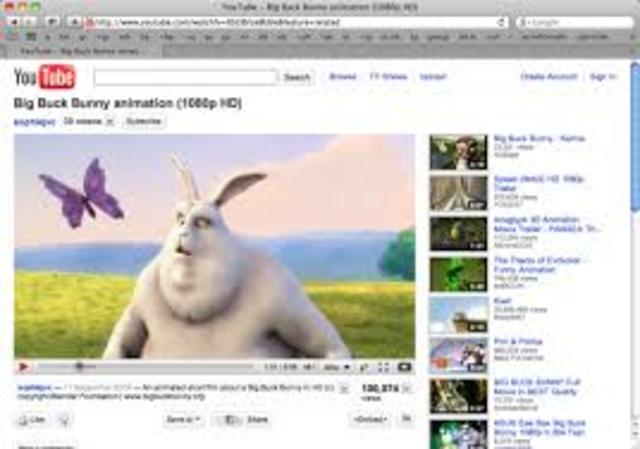Expand the video description arrow

[x=344, y=389]
